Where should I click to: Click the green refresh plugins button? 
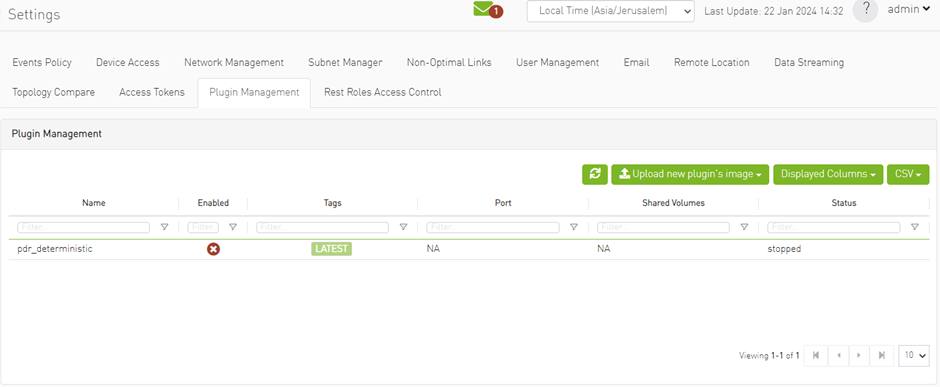pos(595,174)
